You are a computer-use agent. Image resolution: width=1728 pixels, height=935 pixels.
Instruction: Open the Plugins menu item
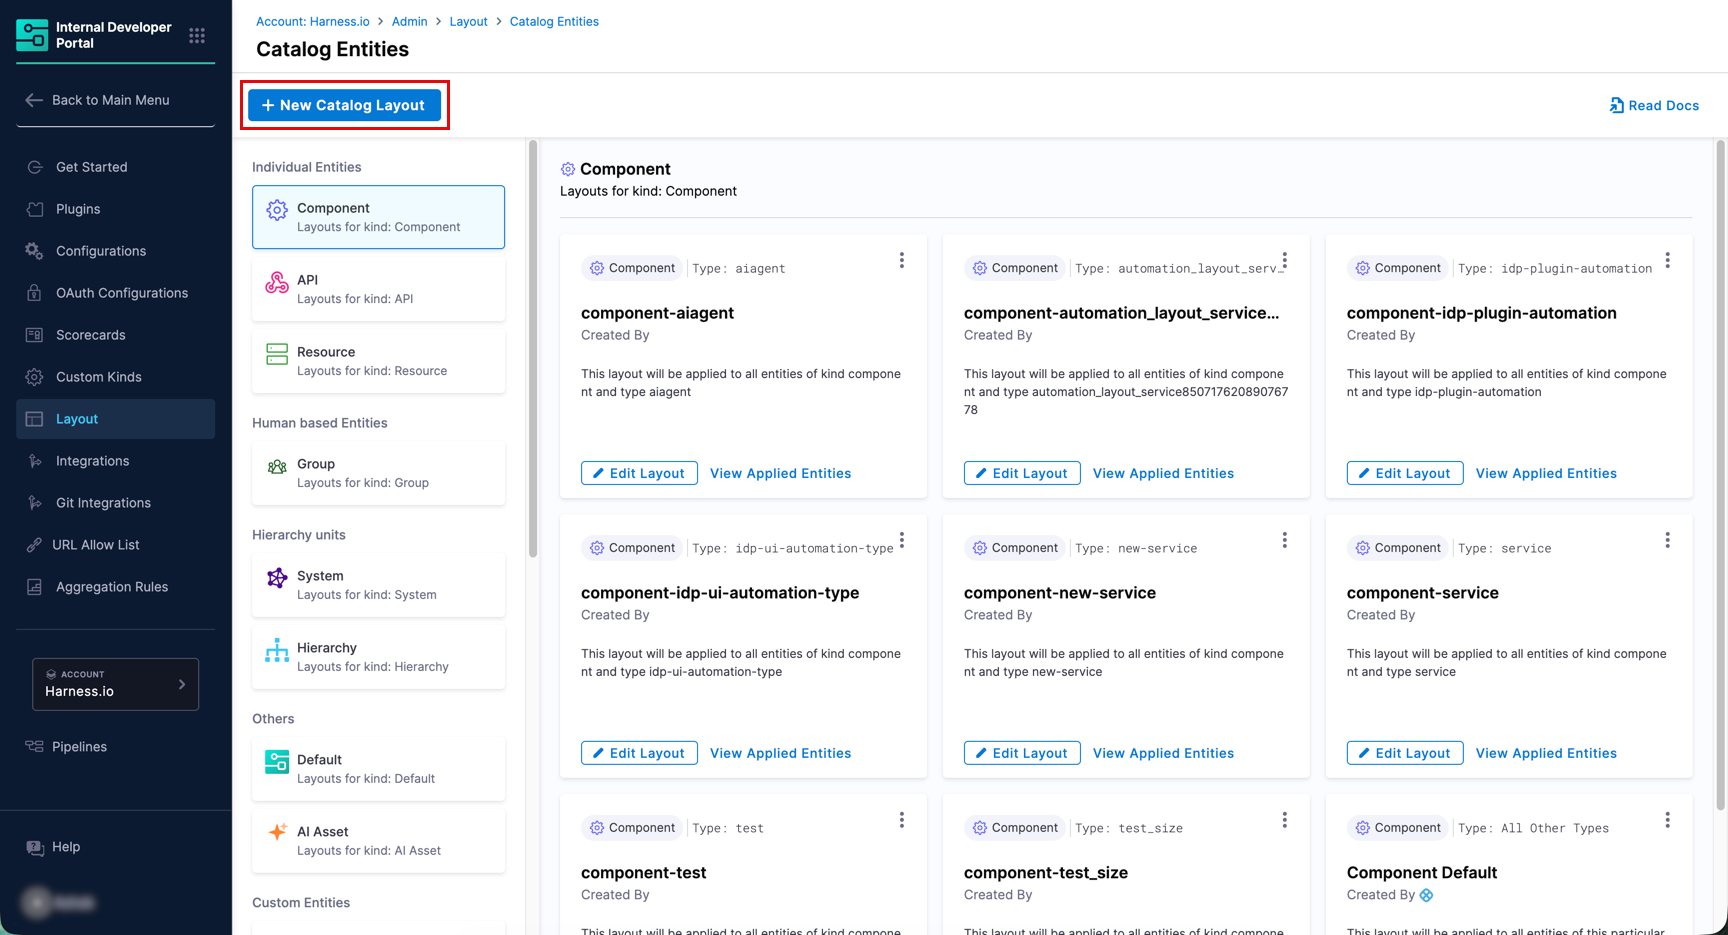pos(78,209)
